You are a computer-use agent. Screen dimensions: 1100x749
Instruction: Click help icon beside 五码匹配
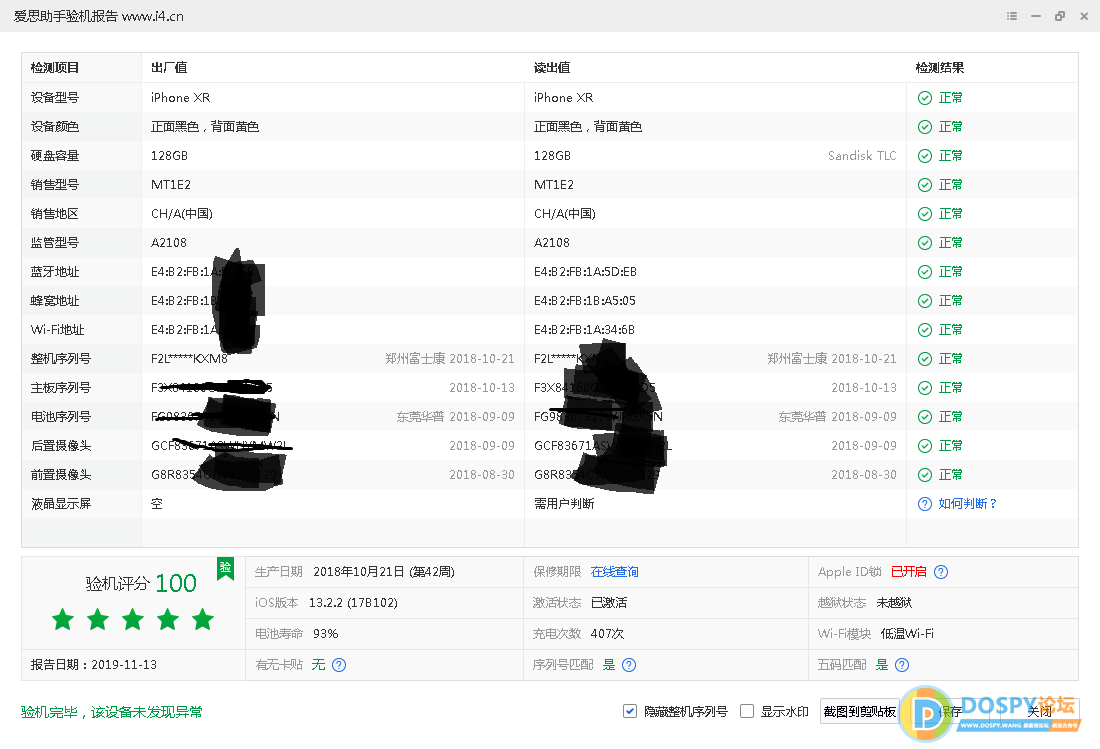902,665
